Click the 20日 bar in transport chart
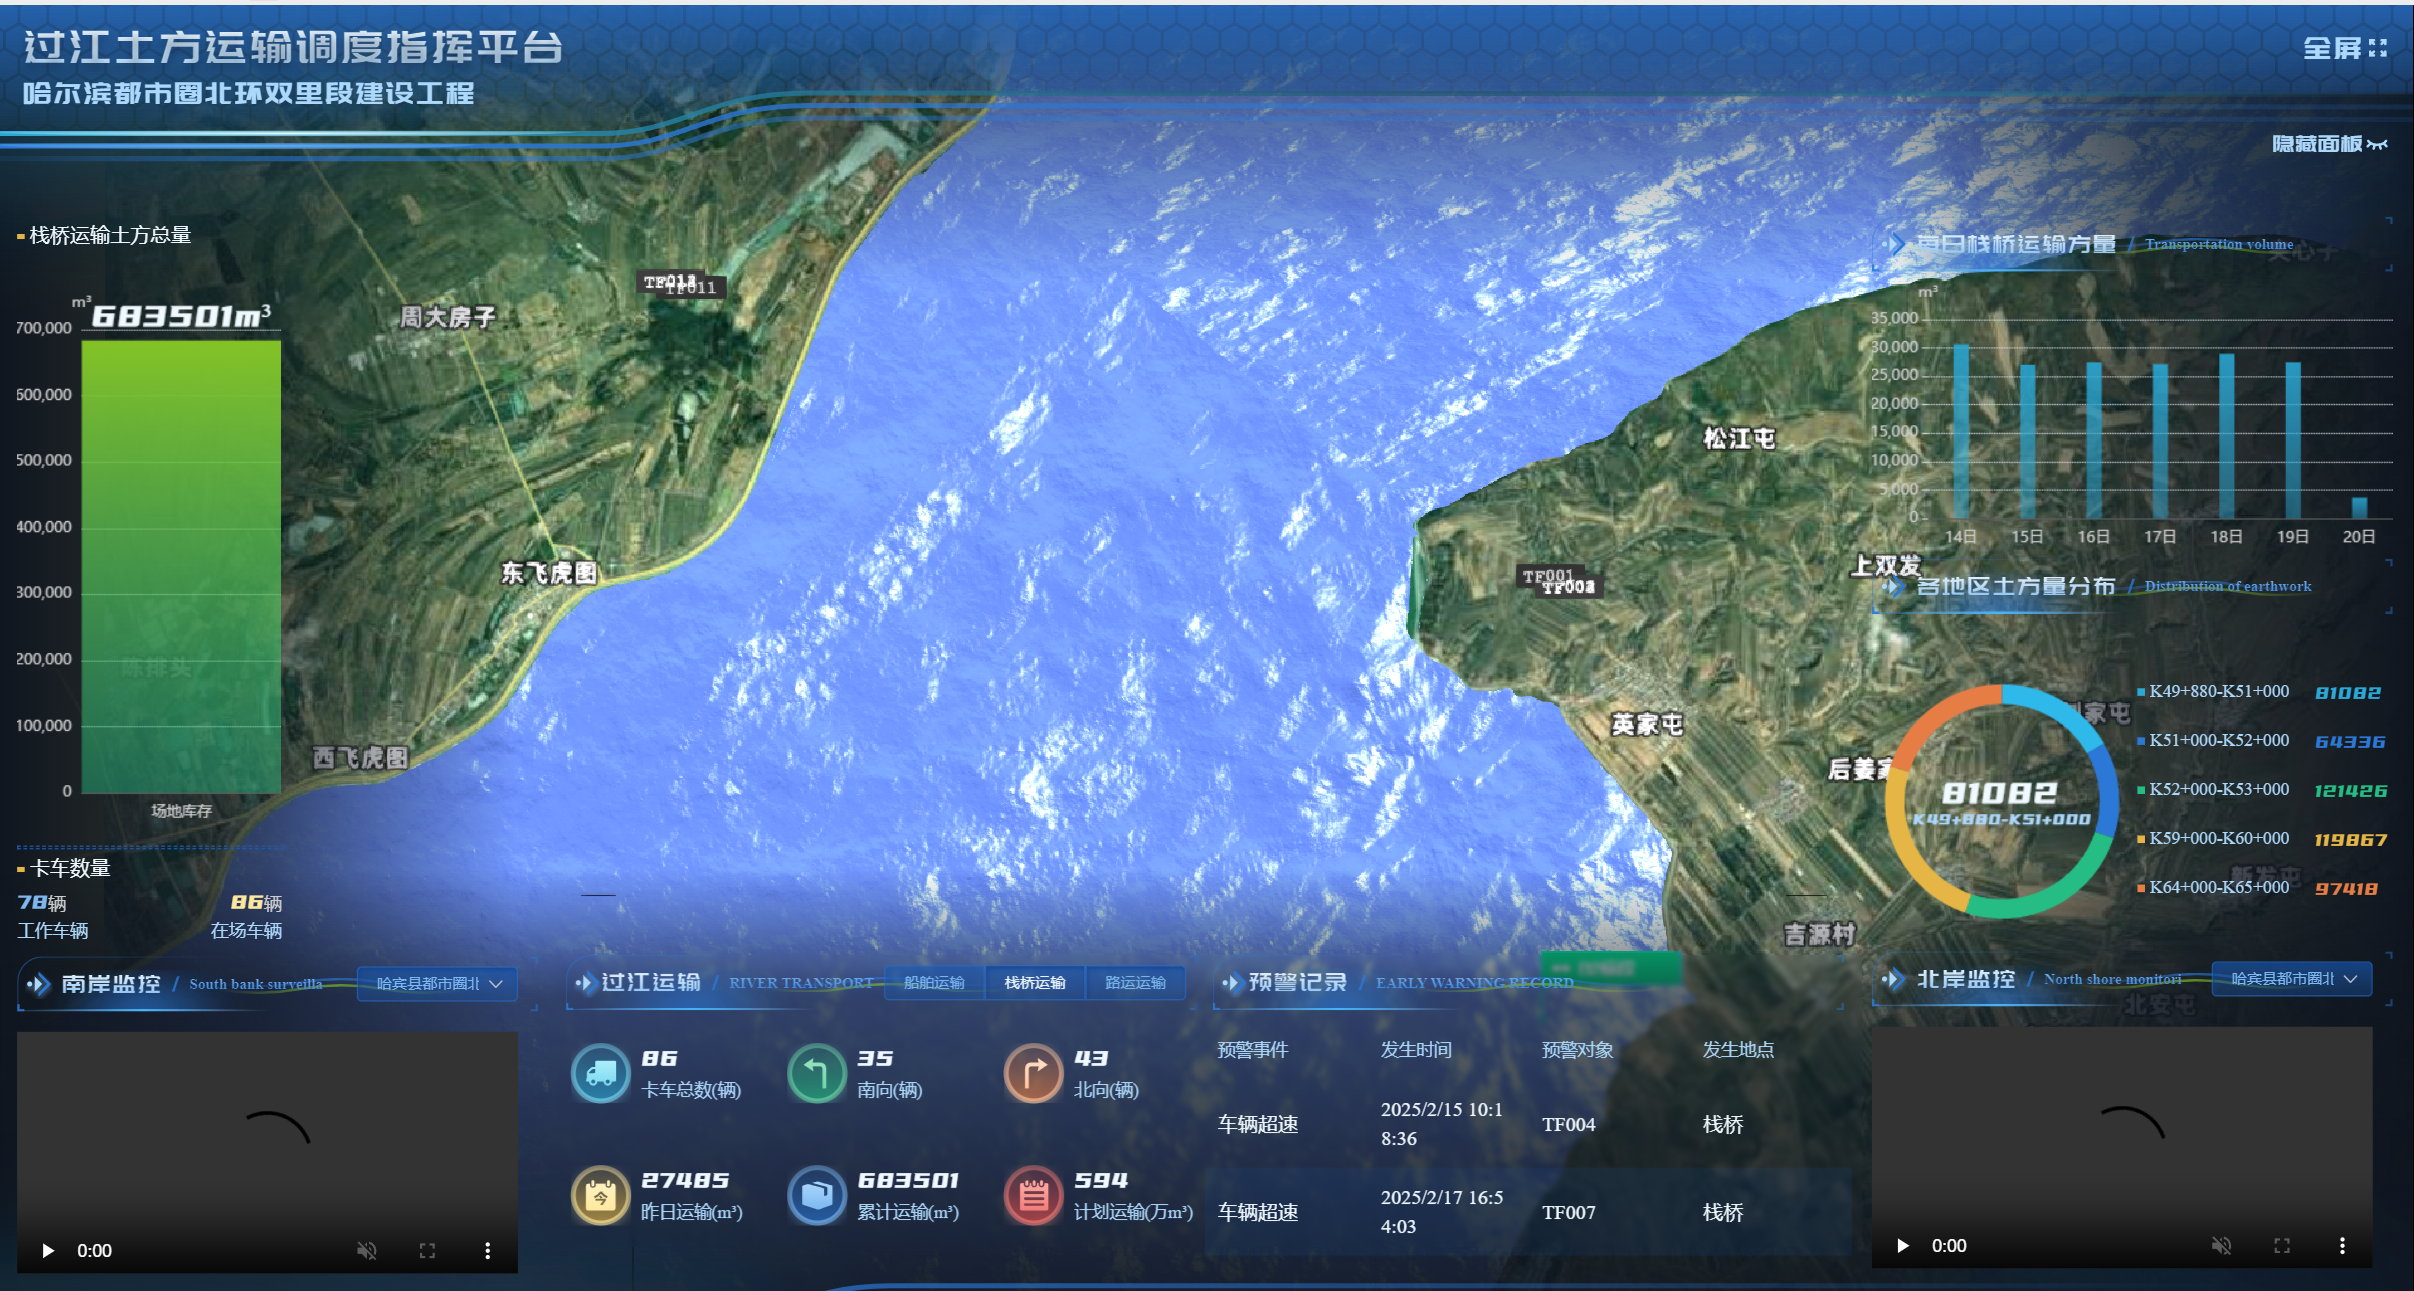This screenshot has height=1291, width=2414. (2359, 507)
